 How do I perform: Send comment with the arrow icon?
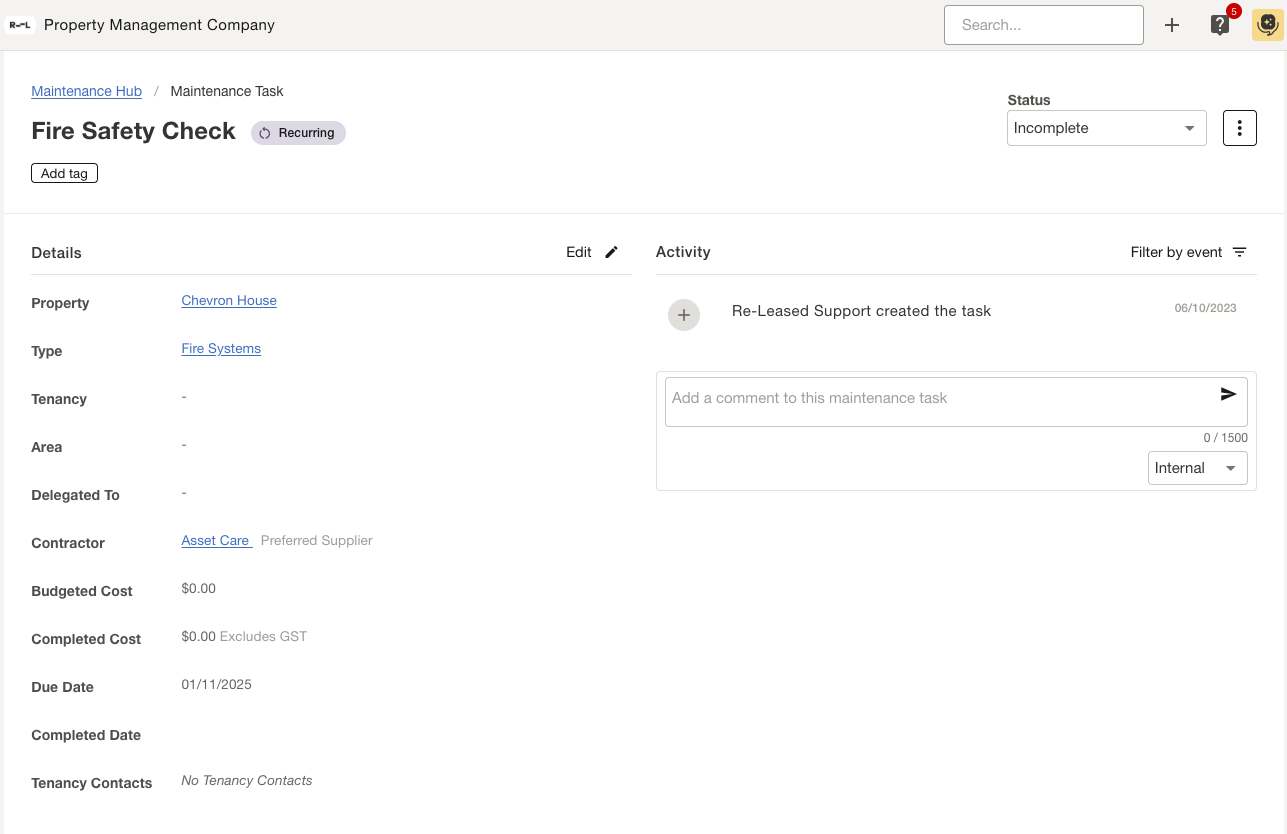click(x=1228, y=395)
